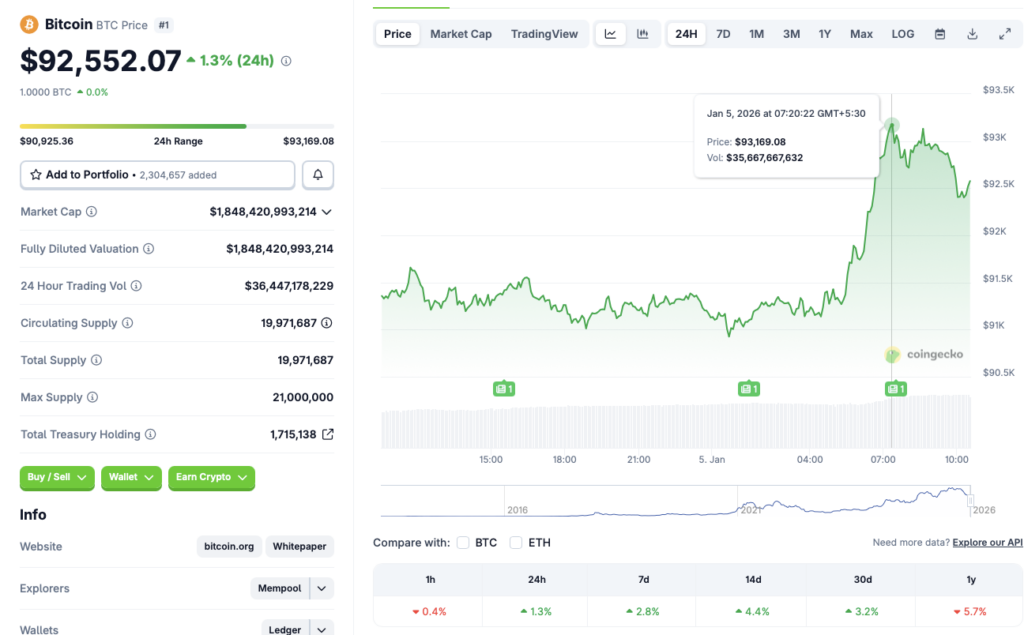
Task: Open the calendar date range picker
Action: pyautogui.click(x=939, y=33)
